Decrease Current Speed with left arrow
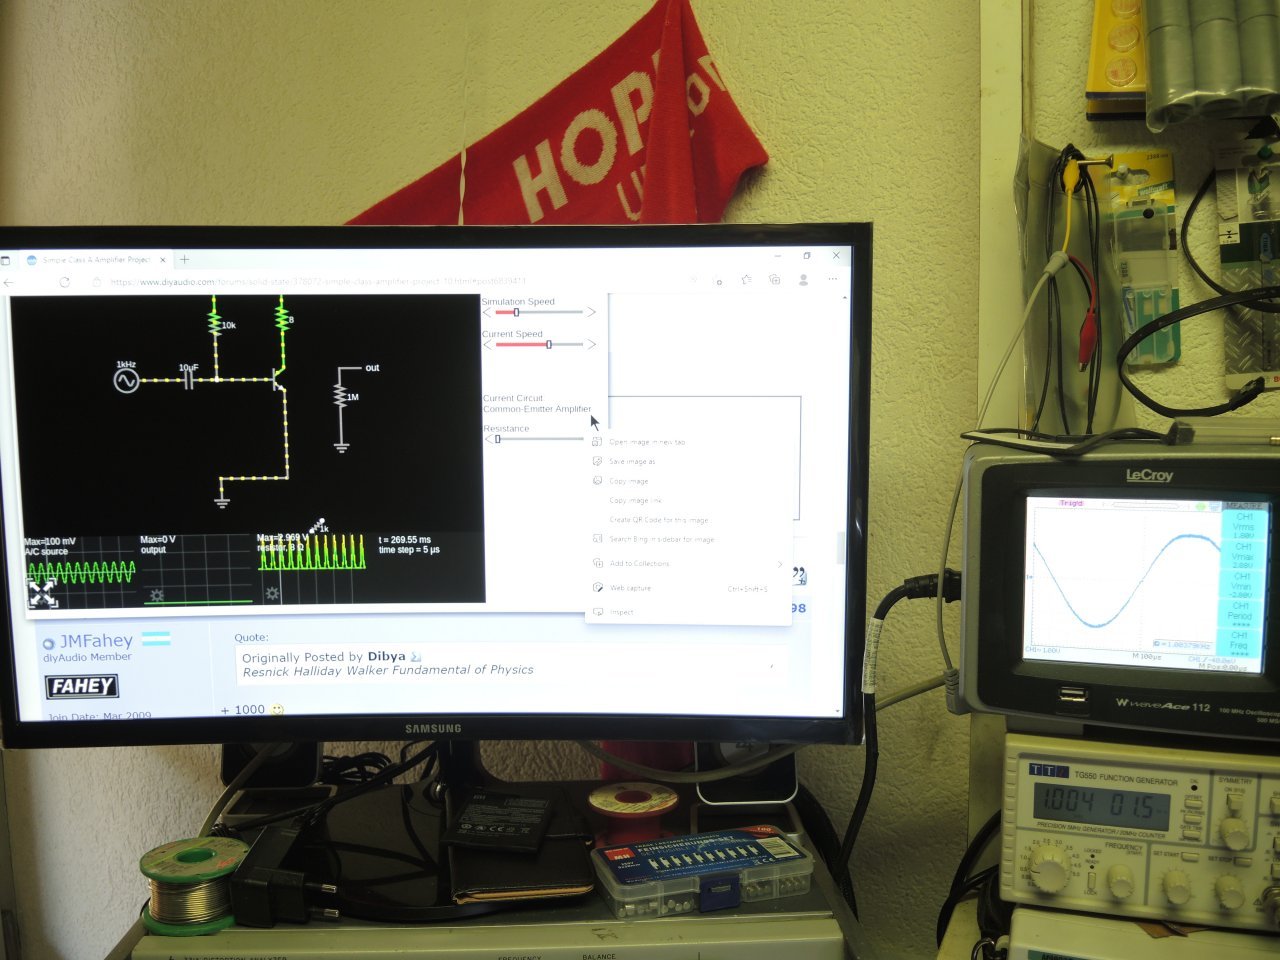Image resolution: width=1280 pixels, height=960 pixels. 488,345
